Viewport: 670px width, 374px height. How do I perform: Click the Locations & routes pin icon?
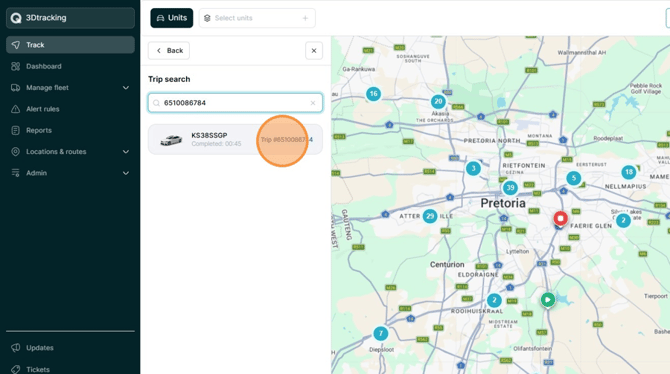[x=15, y=152]
